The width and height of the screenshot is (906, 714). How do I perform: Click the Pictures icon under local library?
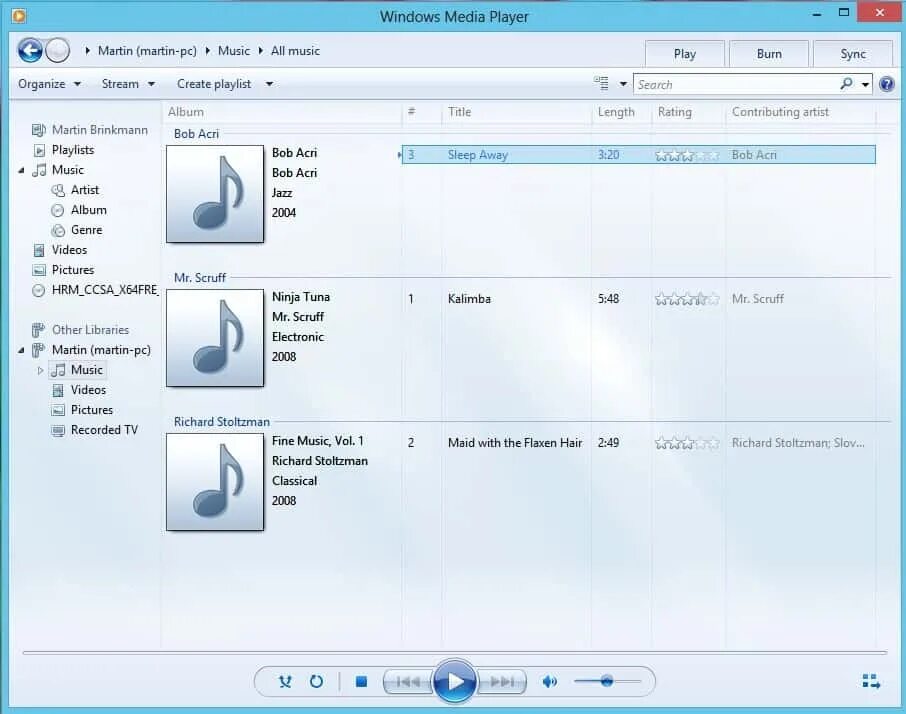39,270
